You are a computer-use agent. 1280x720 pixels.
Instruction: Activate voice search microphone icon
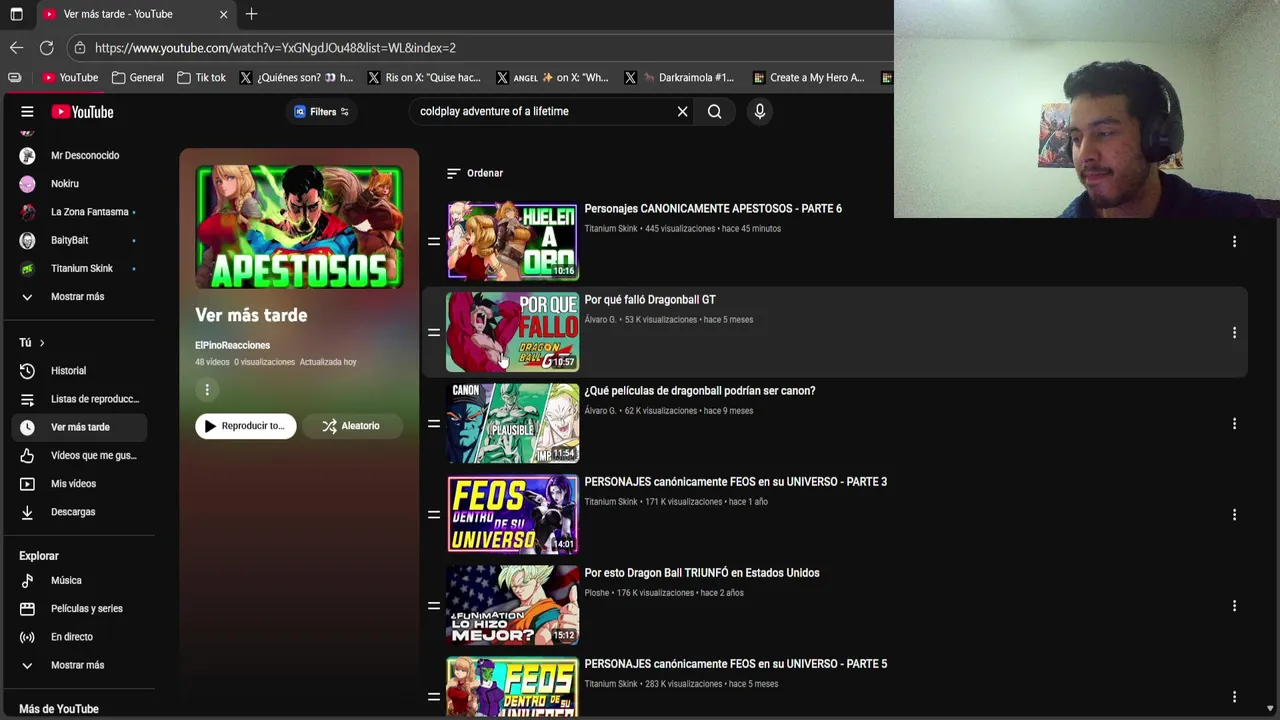(760, 112)
